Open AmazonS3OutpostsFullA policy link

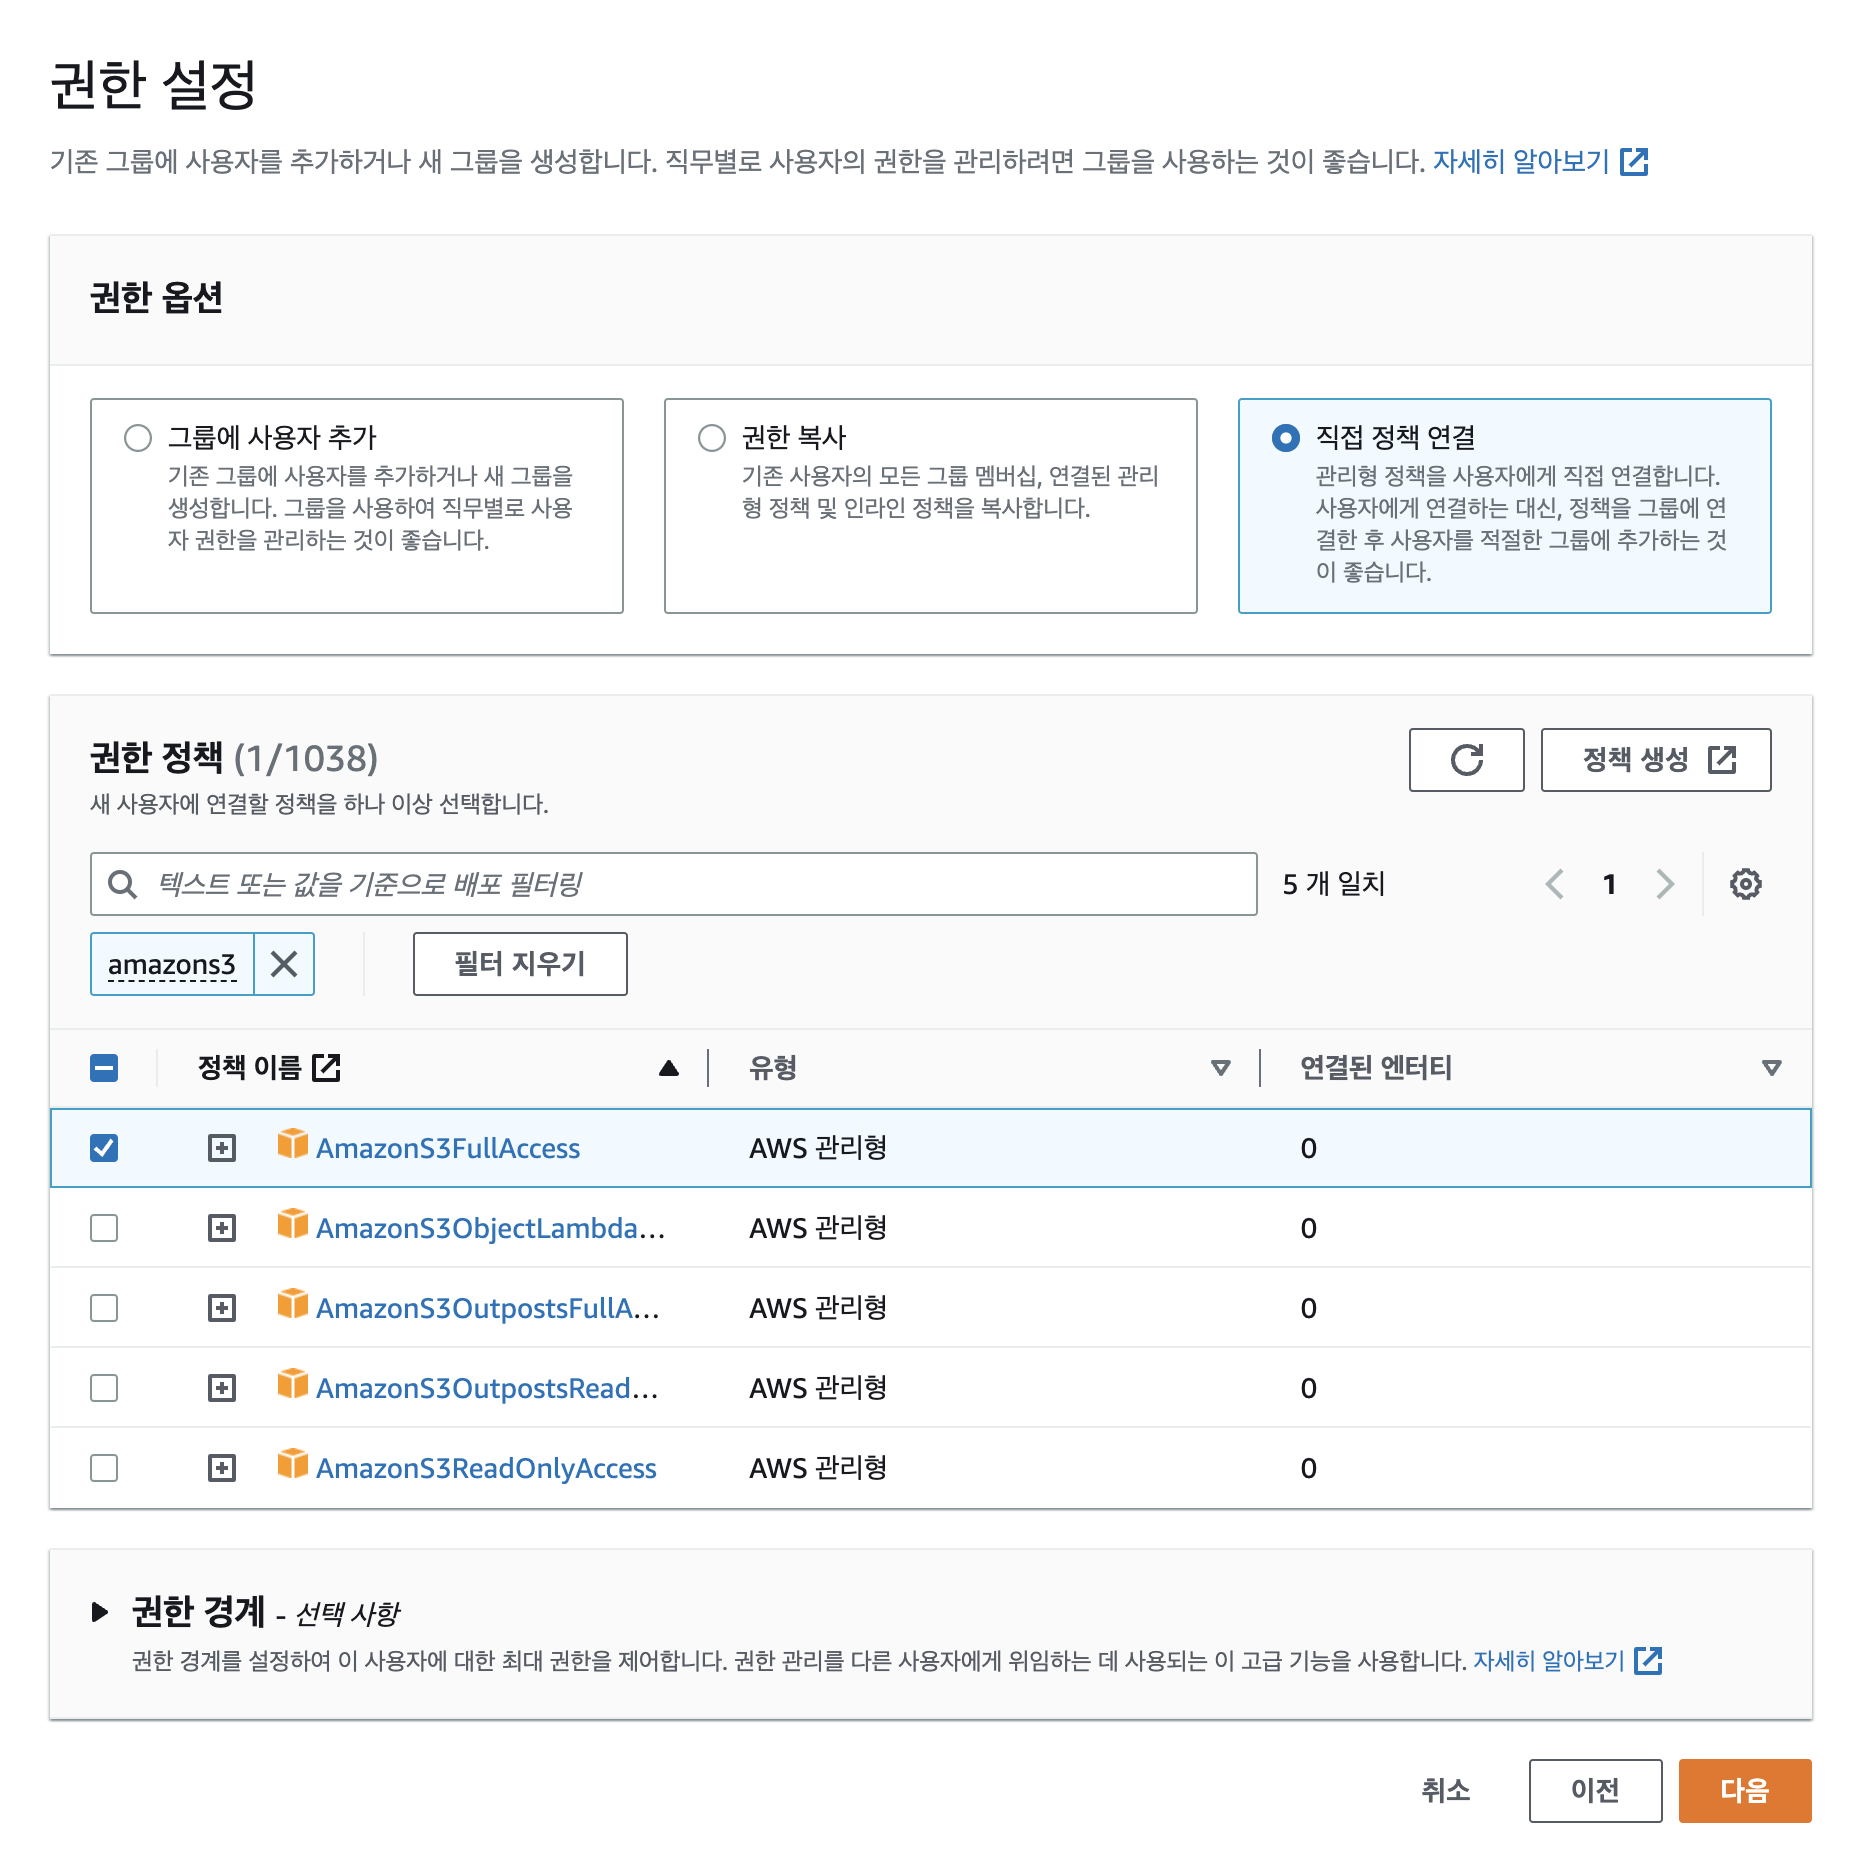(x=488, y=1308)
